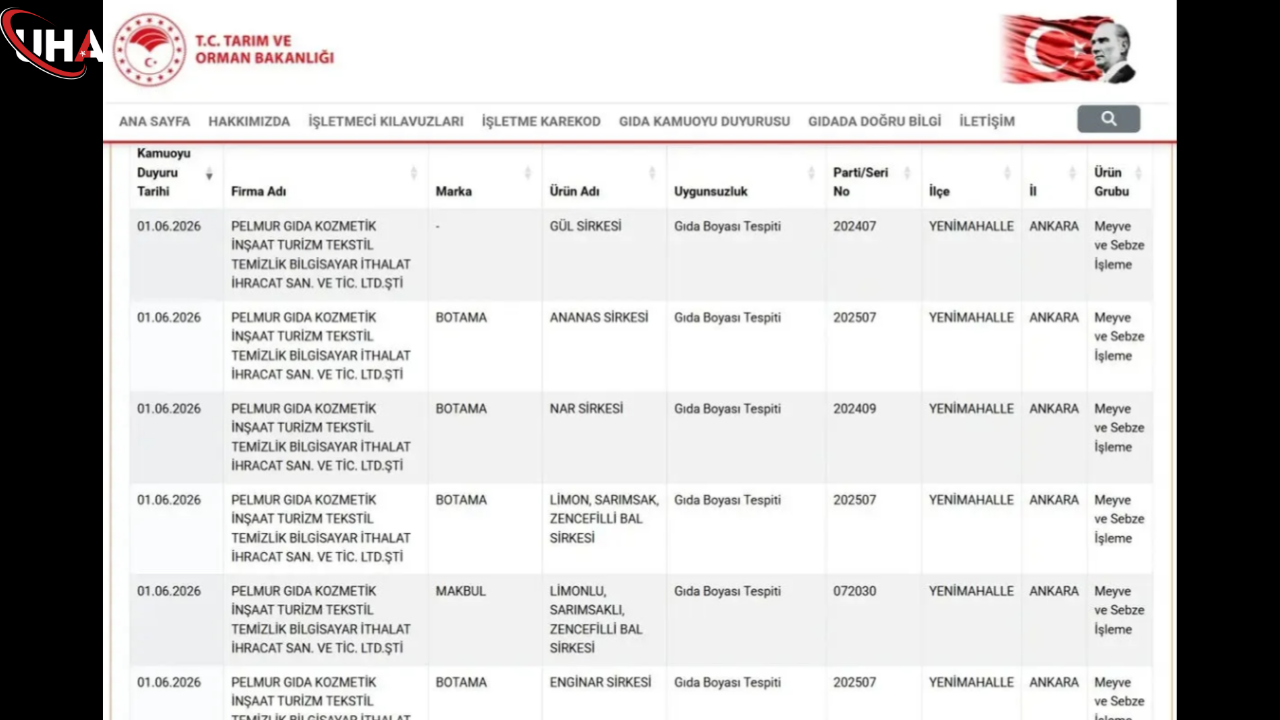This screenshot has width=1280, height=720.
Task: Open GIDA KAMUOYU DUYURUSU menu item
Action: click(704, 121)
